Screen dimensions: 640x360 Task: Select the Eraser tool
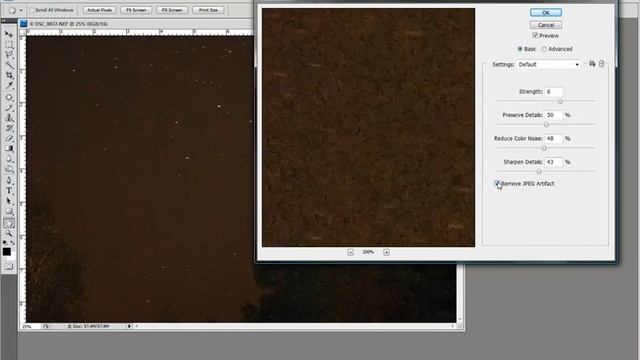pos(9,139)
